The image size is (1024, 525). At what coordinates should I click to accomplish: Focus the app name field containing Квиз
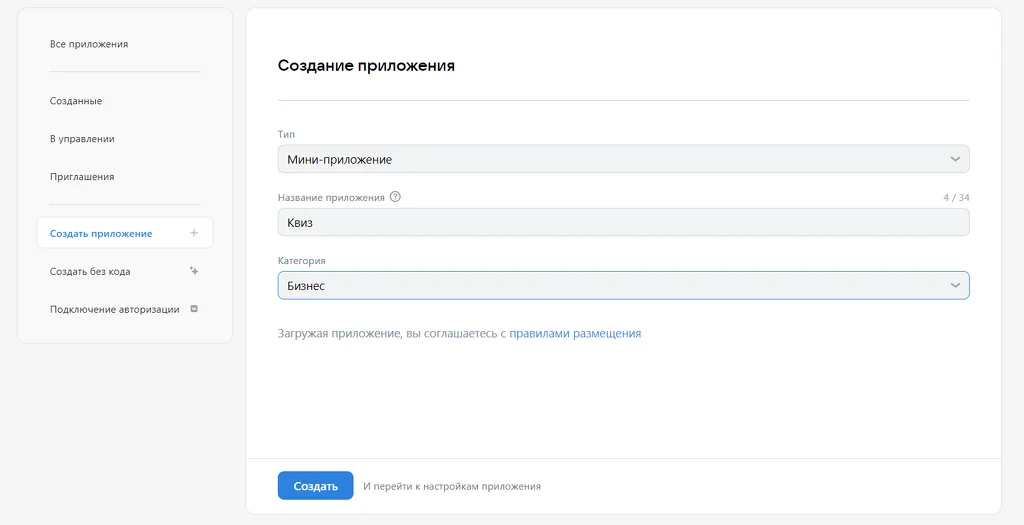coord(623,222)
